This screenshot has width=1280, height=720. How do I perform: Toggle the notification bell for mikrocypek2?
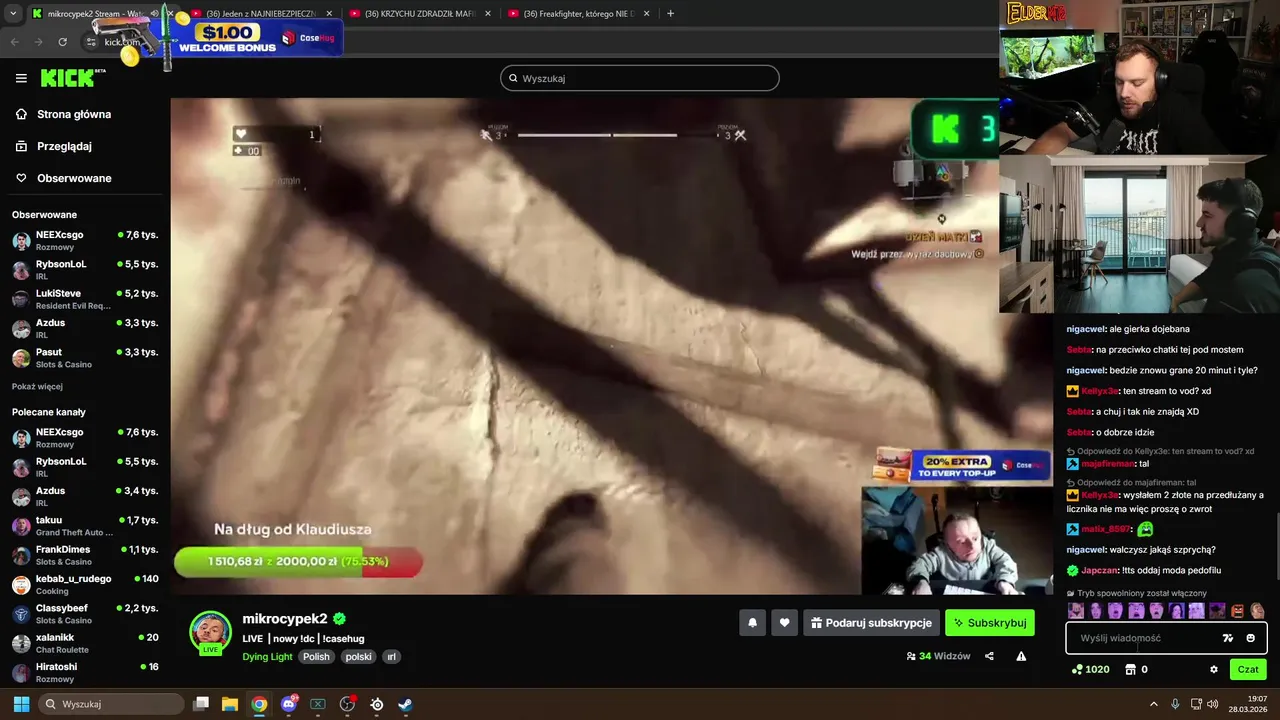tap(753, 623)
